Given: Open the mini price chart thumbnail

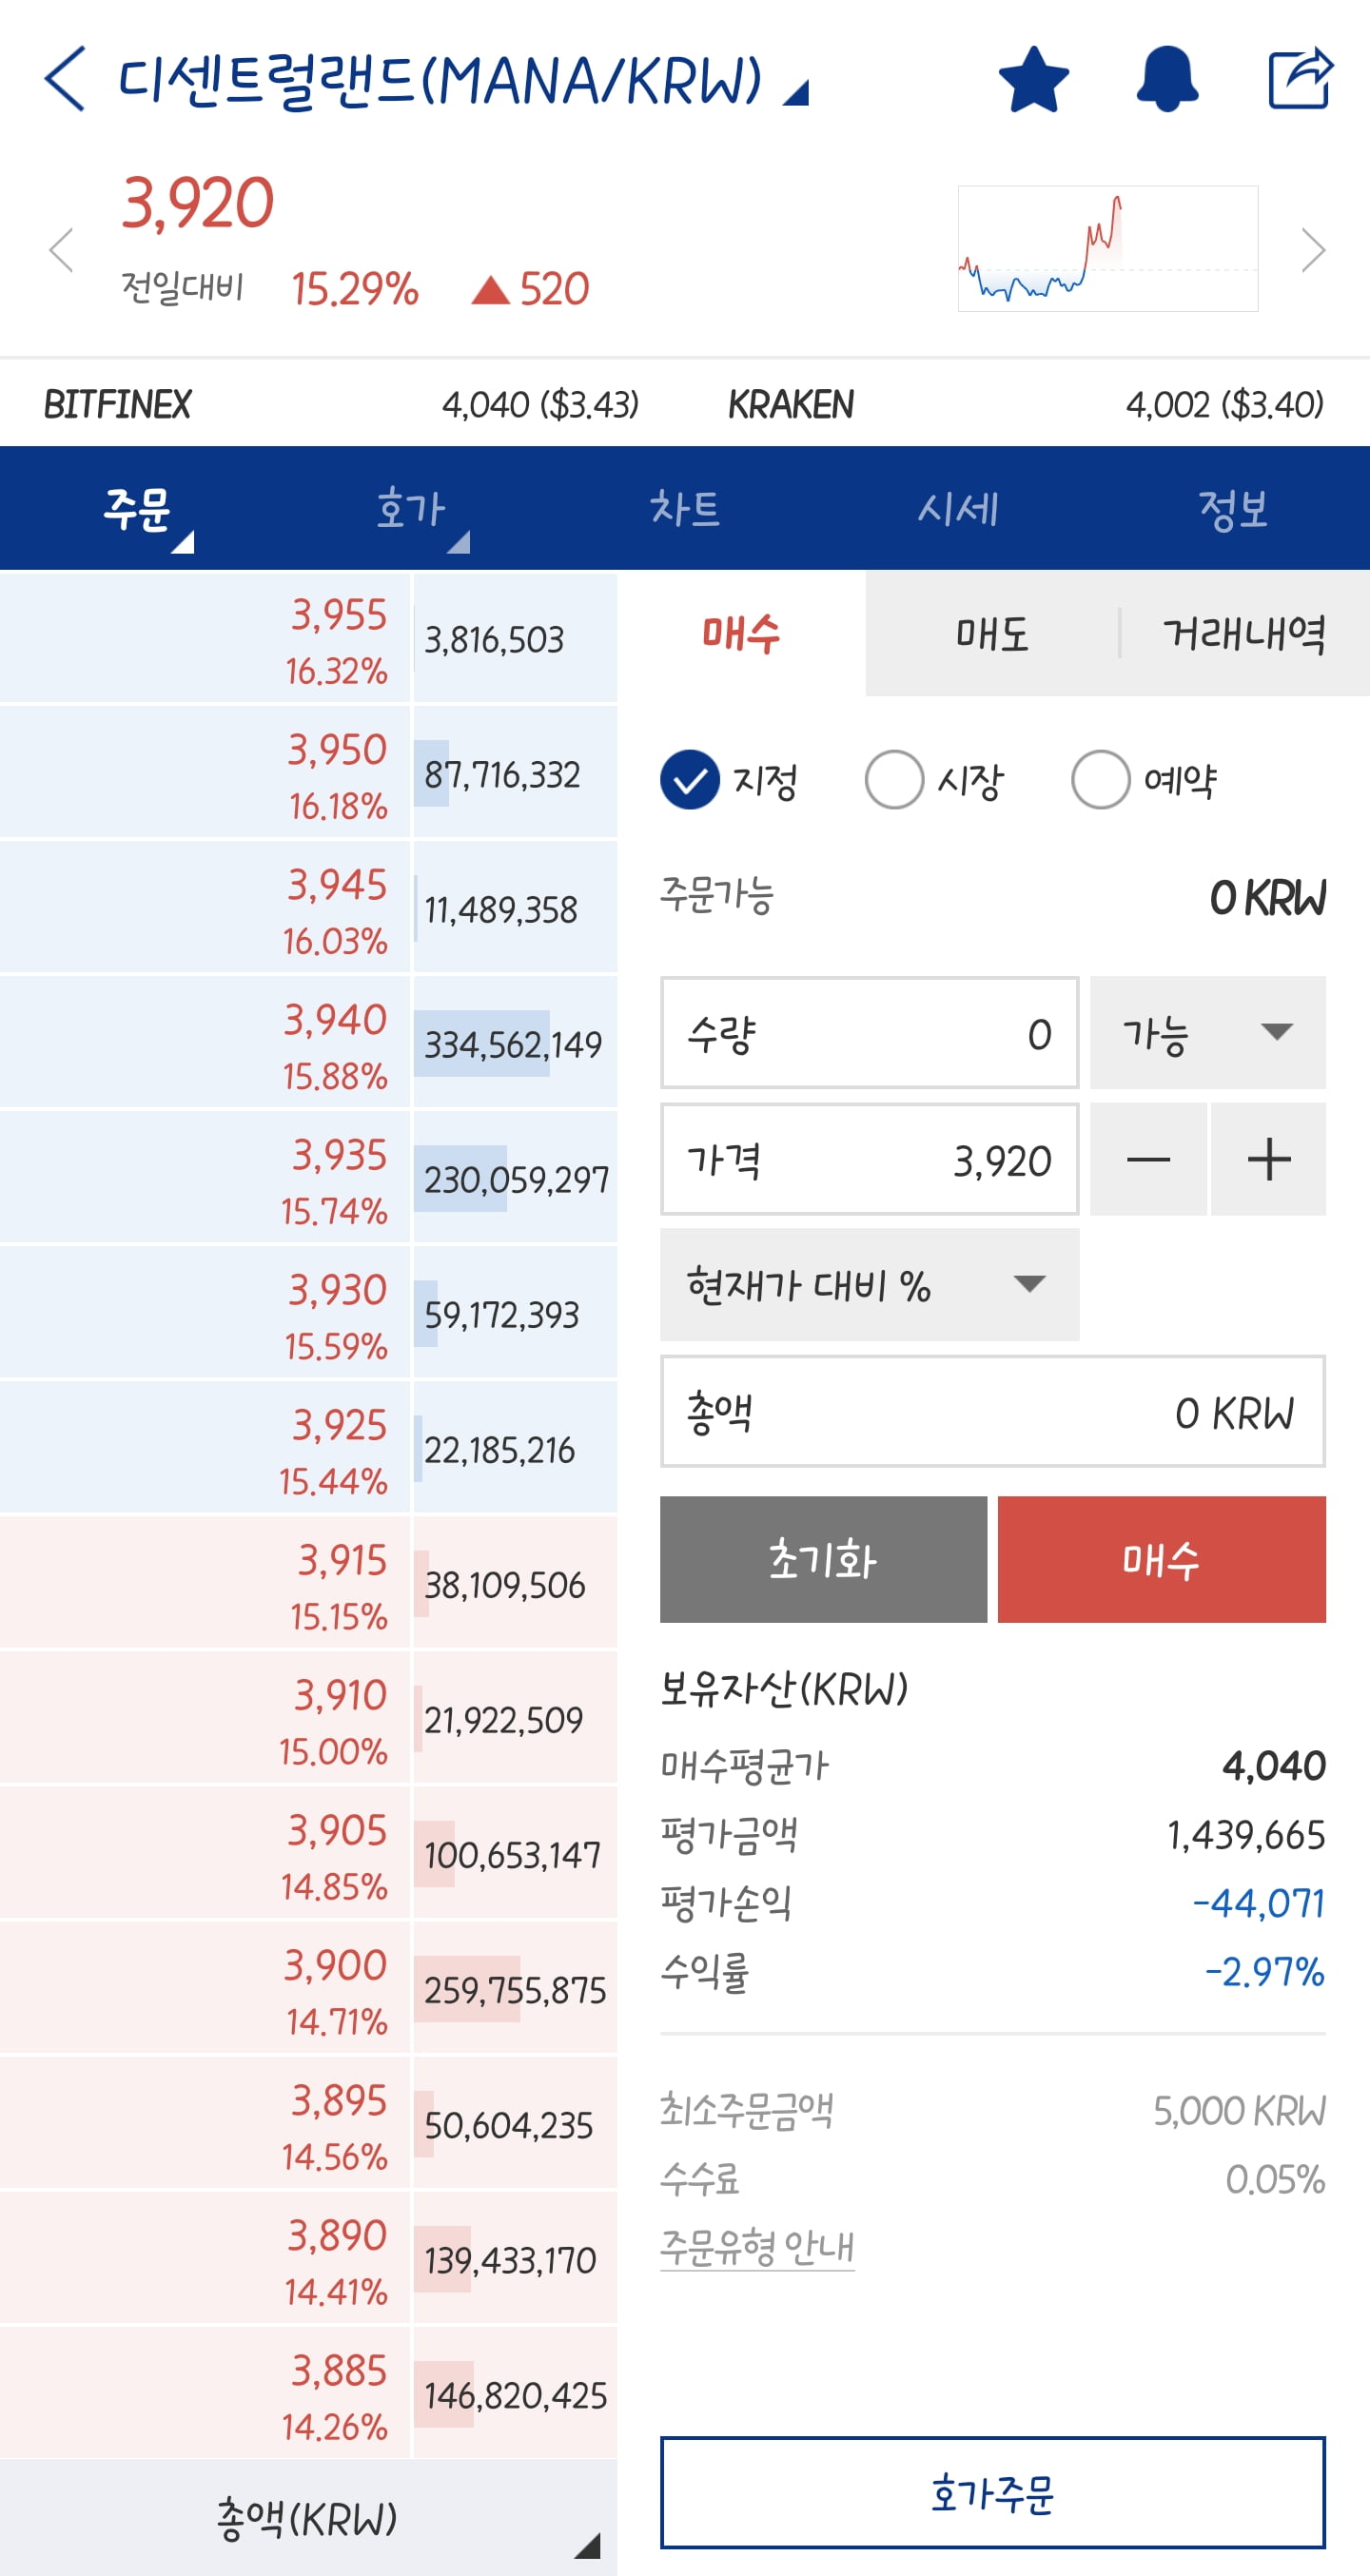Looking at the screenshot, I should pyautogui.click(x=1108, y=248).
